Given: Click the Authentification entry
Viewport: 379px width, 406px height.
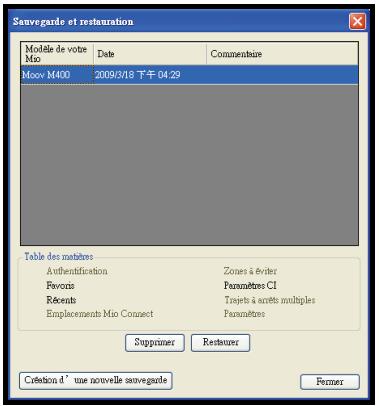Looking at the screenshot, I should pos(77,271).
